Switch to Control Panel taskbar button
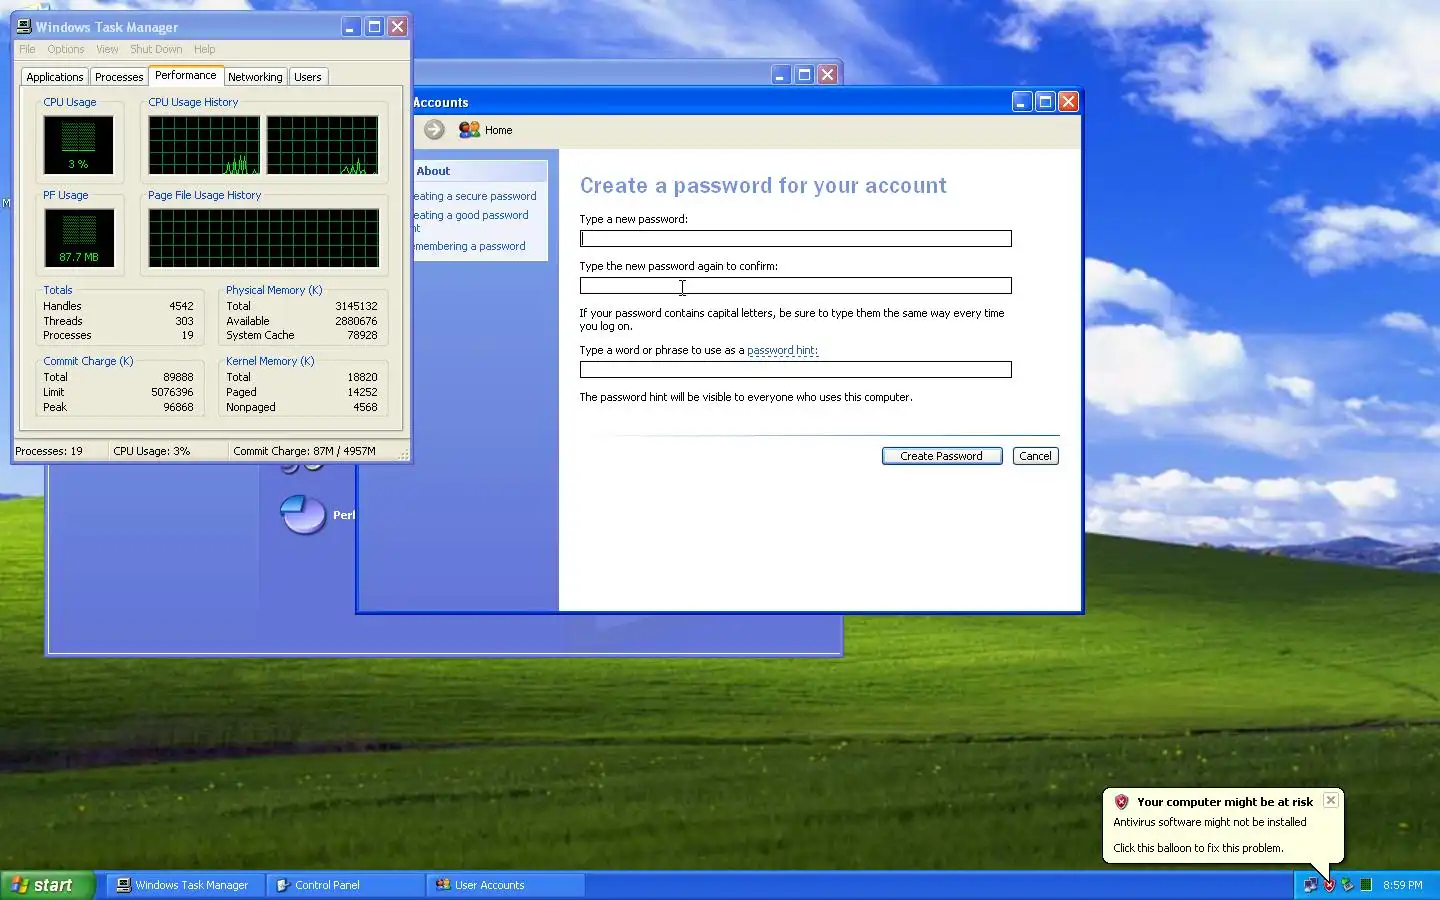This screenshot has width=1440, height=900. pos(345,885)
